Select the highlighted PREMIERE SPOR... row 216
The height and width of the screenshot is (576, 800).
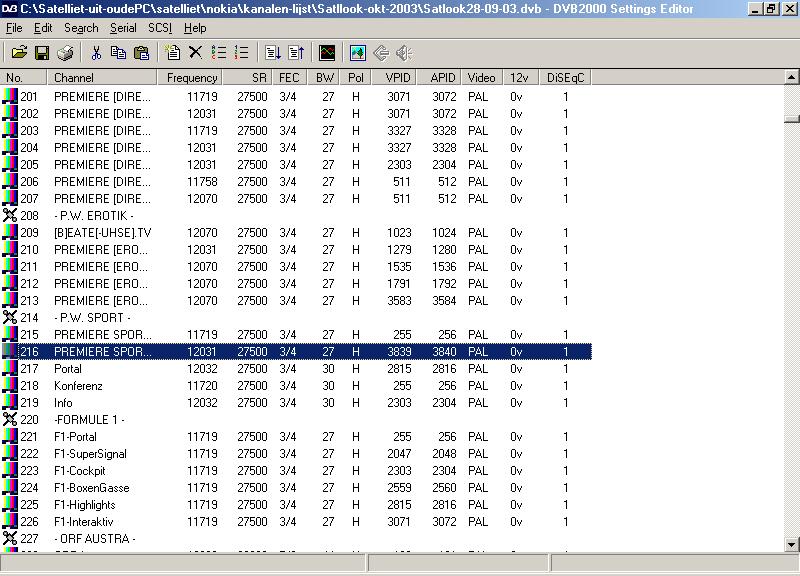[296, 352]
